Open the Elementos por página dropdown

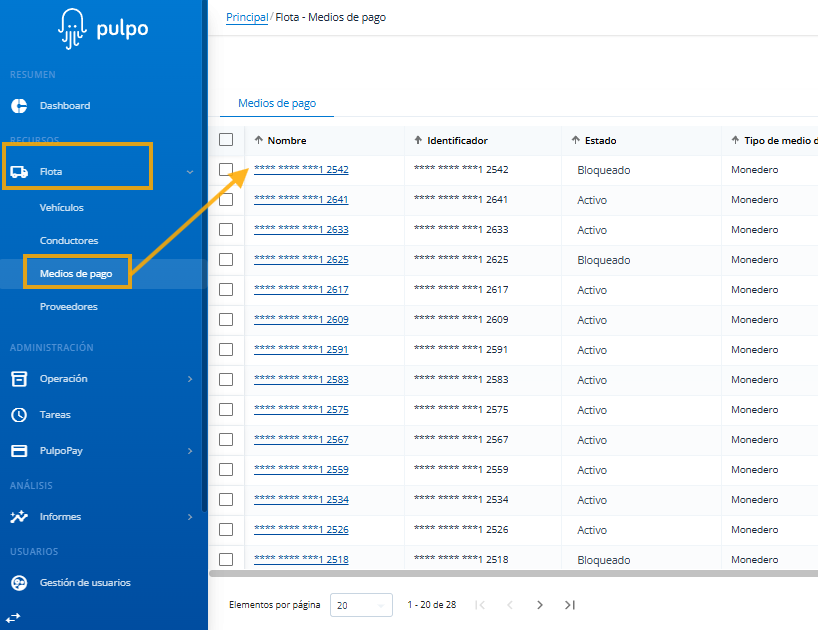coord(363,605)
